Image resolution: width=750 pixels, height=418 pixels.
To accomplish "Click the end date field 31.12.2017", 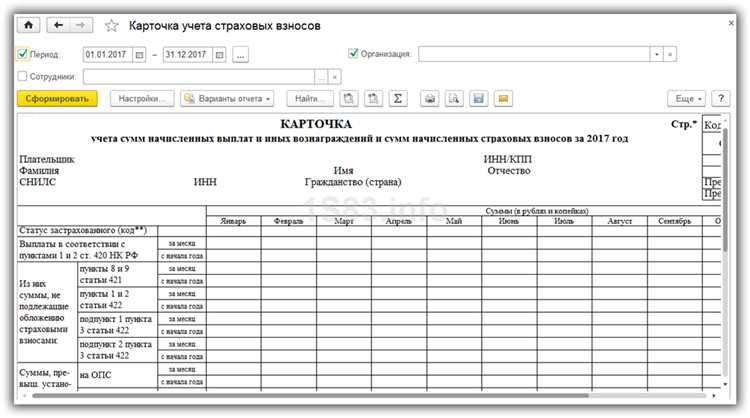I will pos(188,55).
